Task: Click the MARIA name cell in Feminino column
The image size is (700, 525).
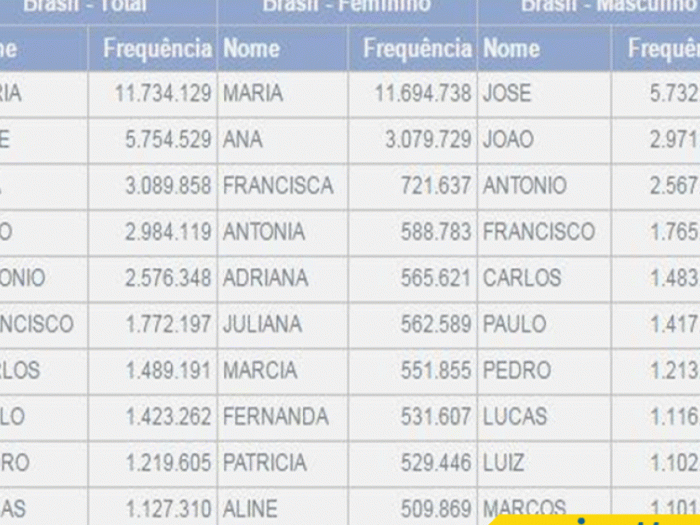Action: 282,94
